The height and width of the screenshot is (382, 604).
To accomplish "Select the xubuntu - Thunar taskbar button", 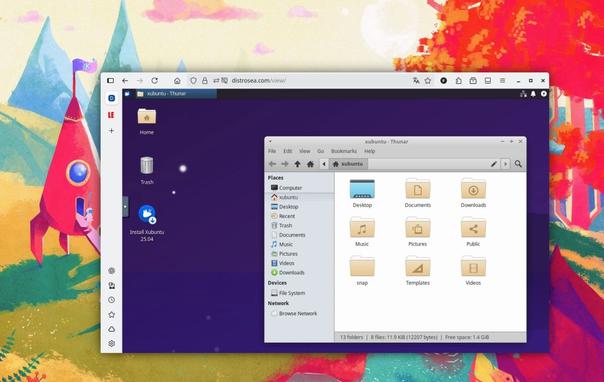I will click(176, 94).
